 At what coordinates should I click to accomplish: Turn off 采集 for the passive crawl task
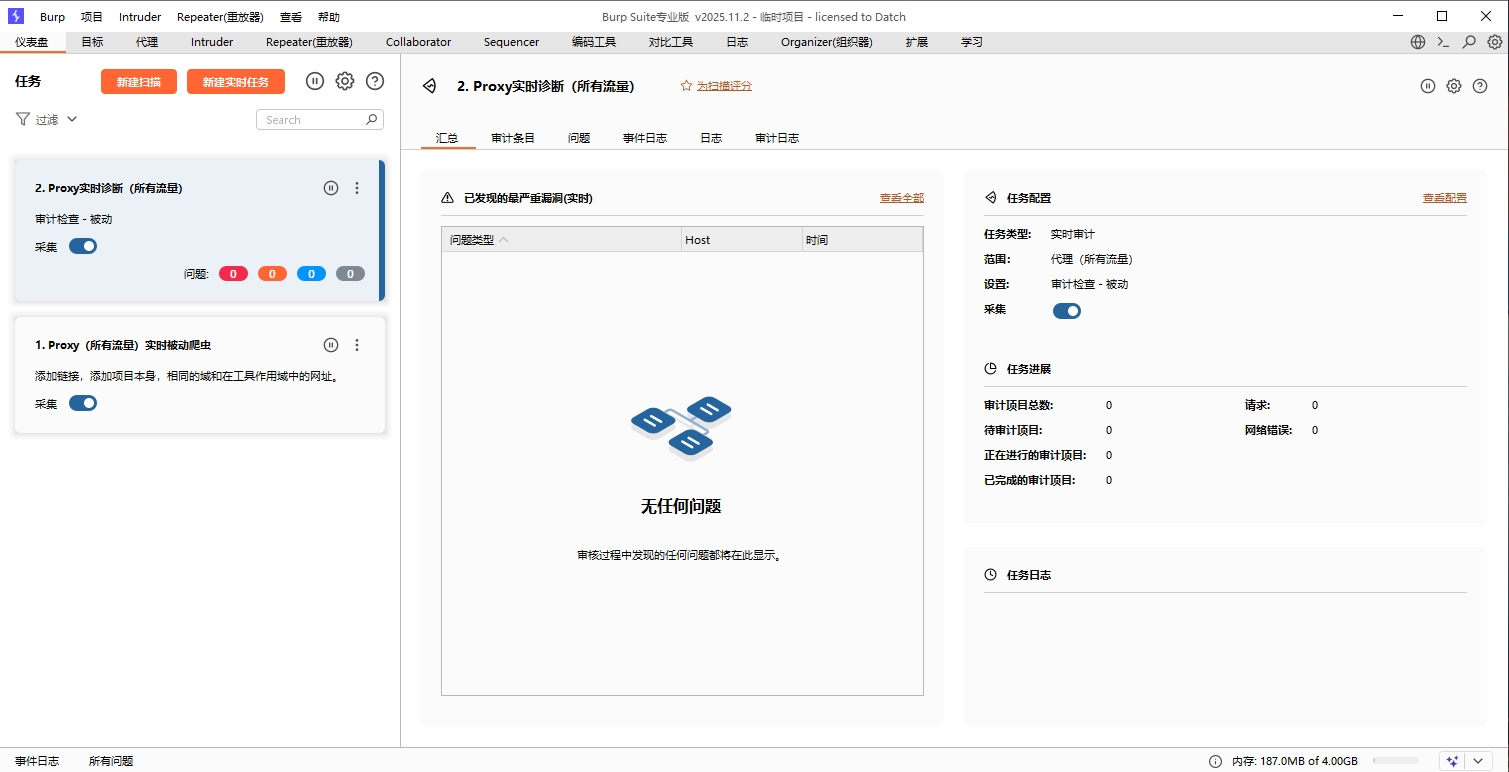coord(83,403)
